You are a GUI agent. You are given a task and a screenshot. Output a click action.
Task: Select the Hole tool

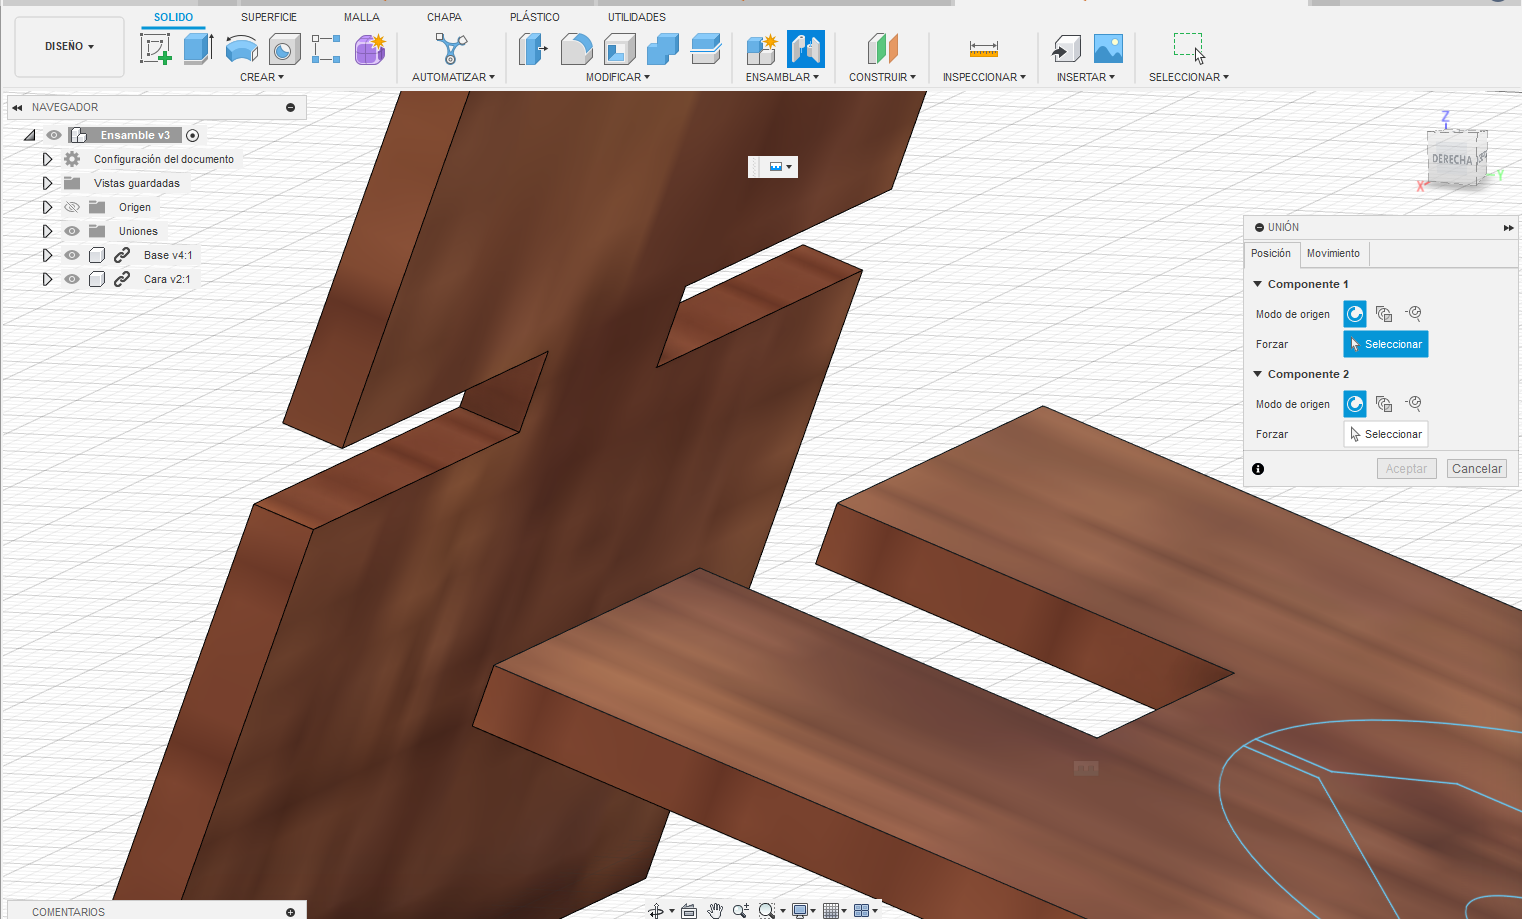click(284, 48)
